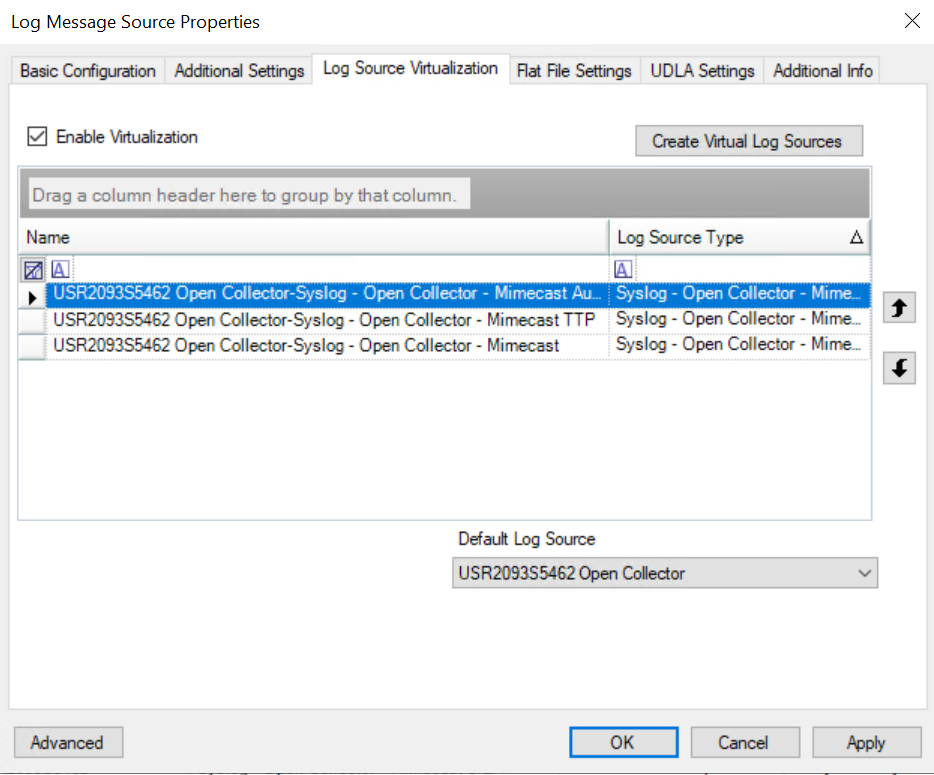Click Log Source Type cell of selected row

[739, 294]
